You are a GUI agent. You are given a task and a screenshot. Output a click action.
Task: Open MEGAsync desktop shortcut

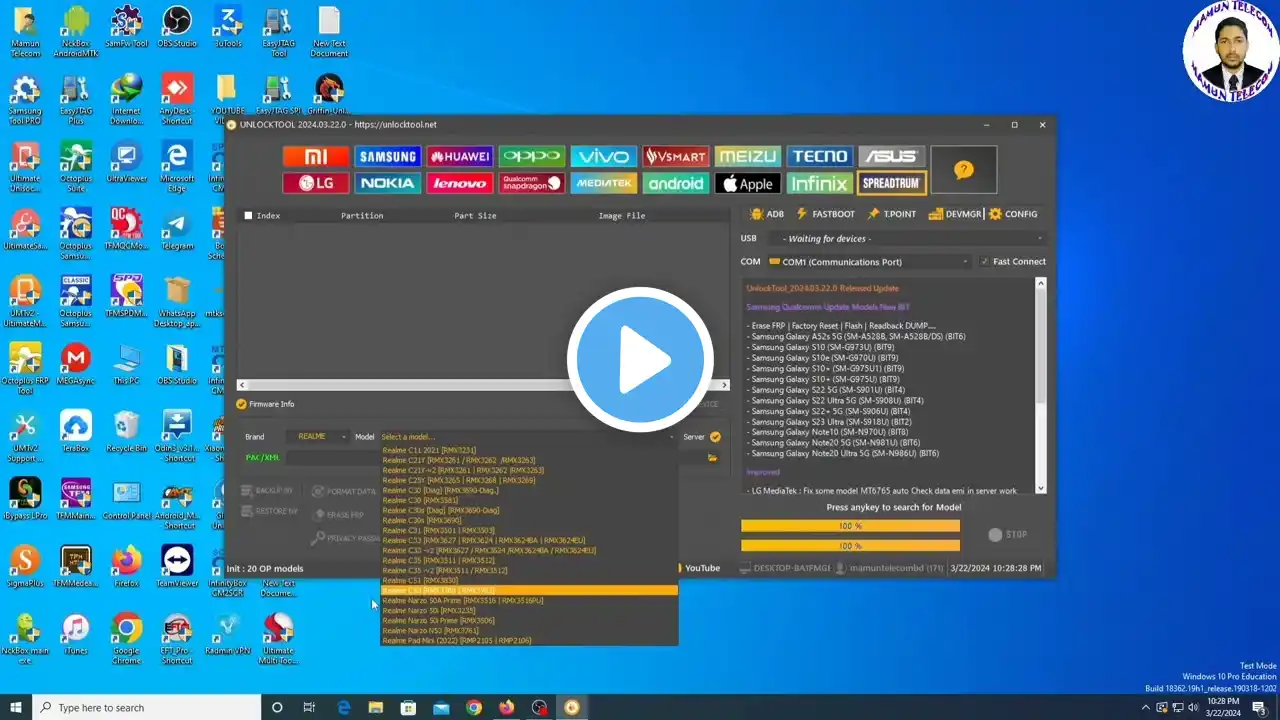[75, 365]
